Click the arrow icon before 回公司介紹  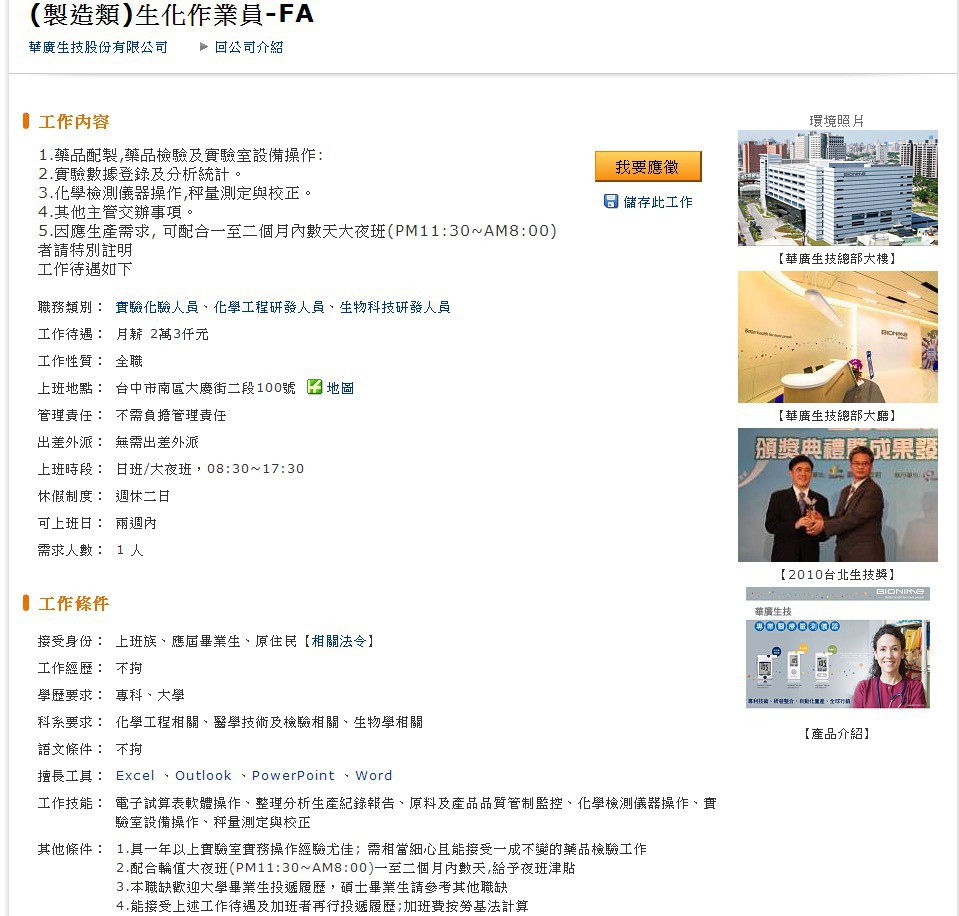[204, 46]
